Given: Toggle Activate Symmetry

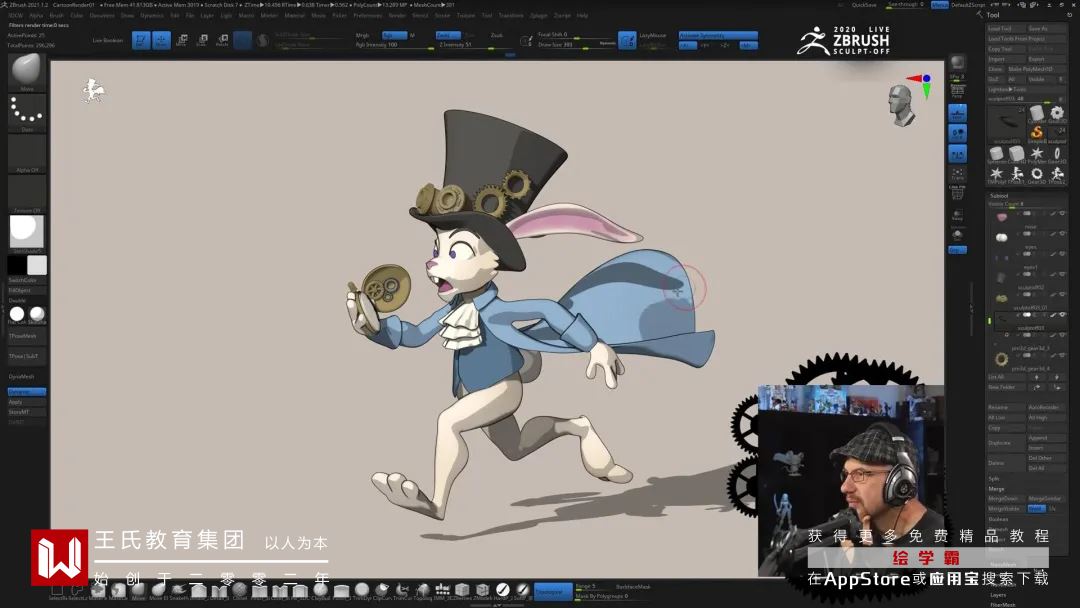Looking at the screenshot, I should (x=718, y=35).
